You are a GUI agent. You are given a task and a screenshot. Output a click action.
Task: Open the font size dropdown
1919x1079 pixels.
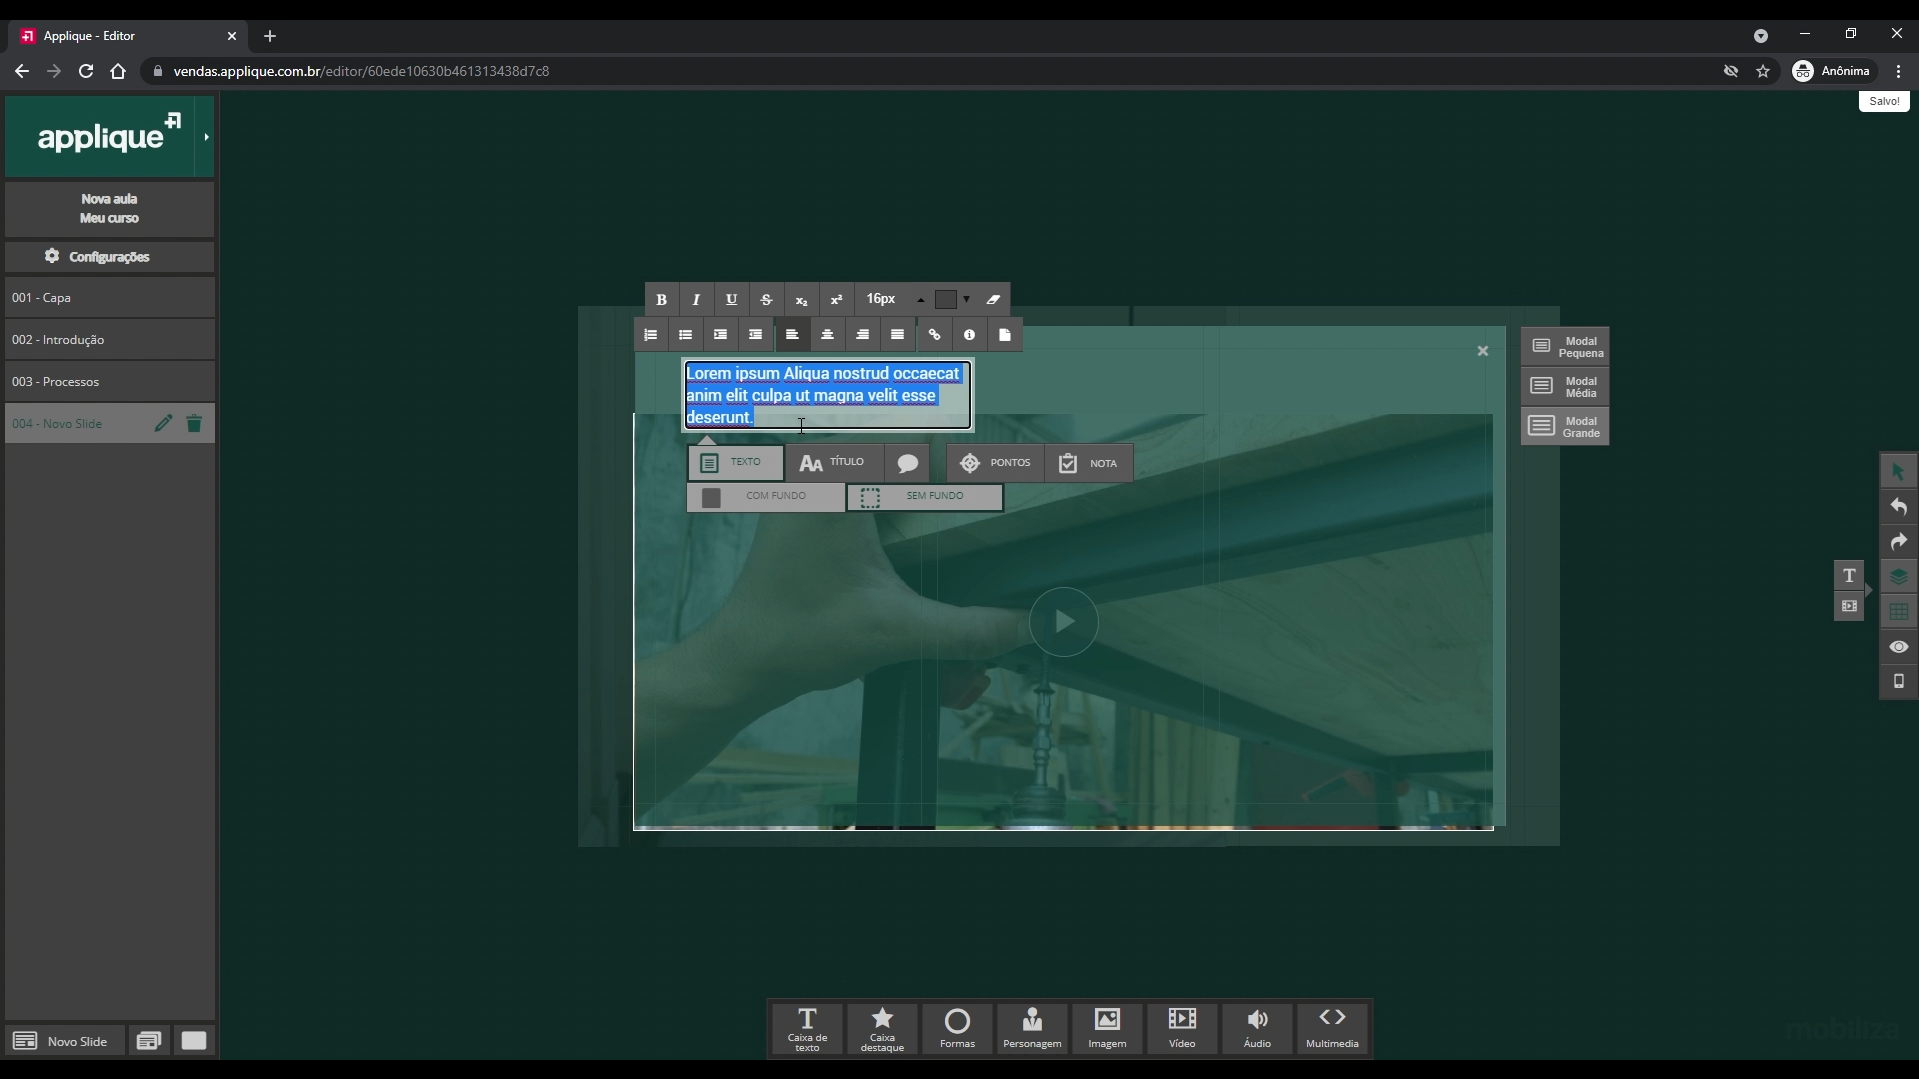(888, 298)
